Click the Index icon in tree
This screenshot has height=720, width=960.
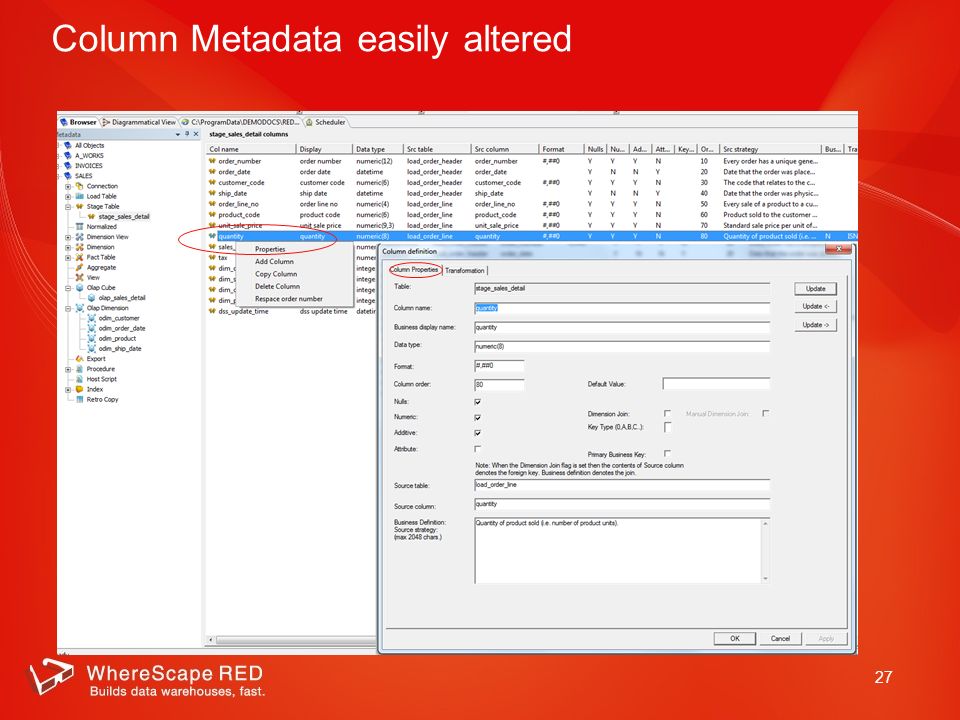click(x=79, y=389)
